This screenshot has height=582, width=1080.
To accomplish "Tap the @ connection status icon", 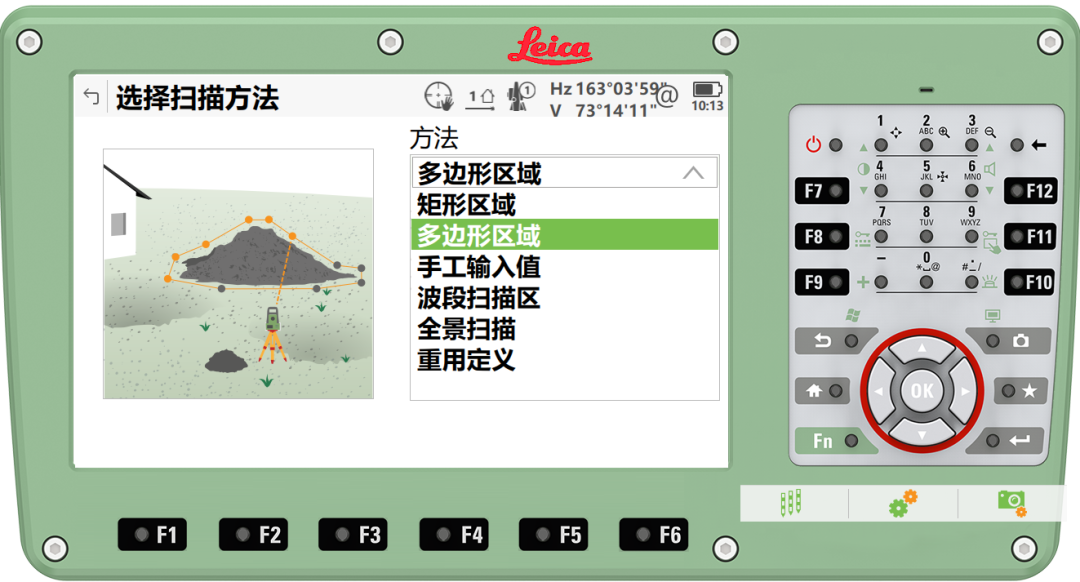I will coord(667,96).
